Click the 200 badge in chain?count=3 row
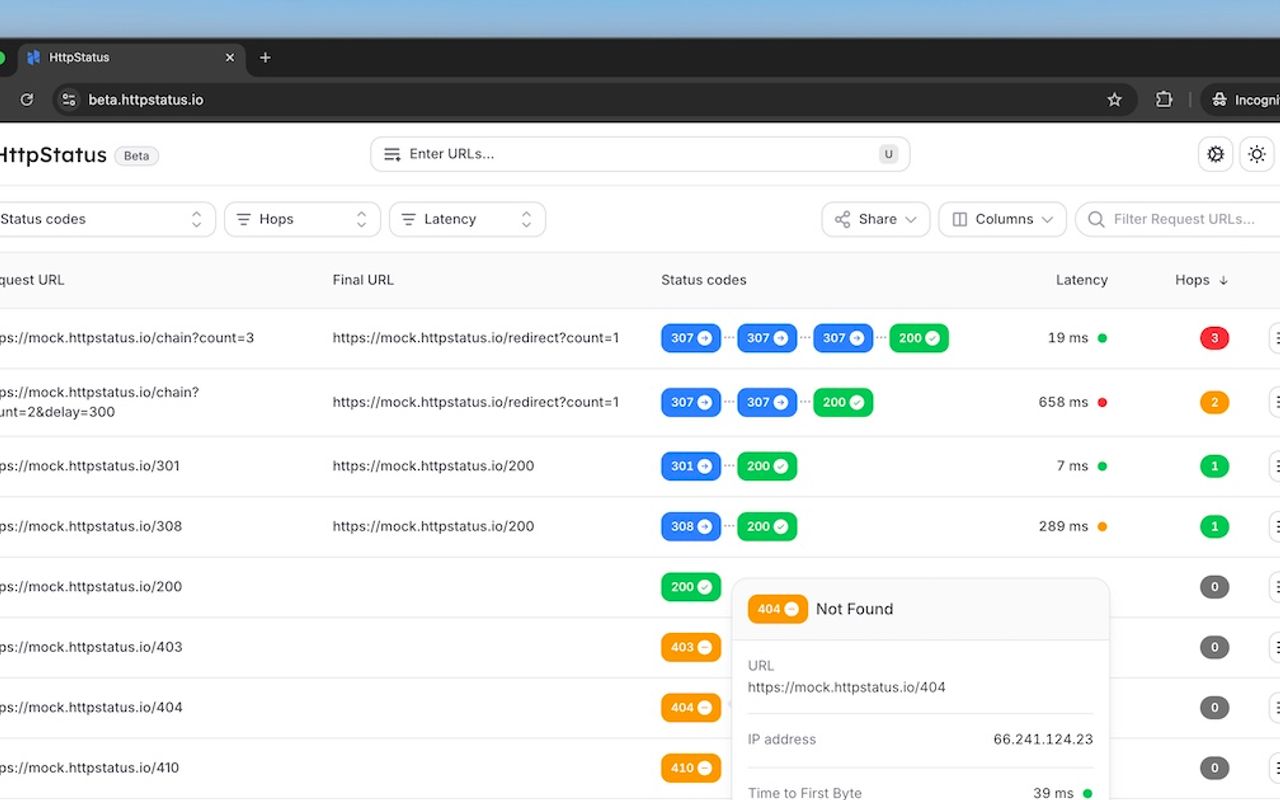Image resolution: width=1280 pixels, height=800 pixels. pyautogui.click(x=919, y=338)
